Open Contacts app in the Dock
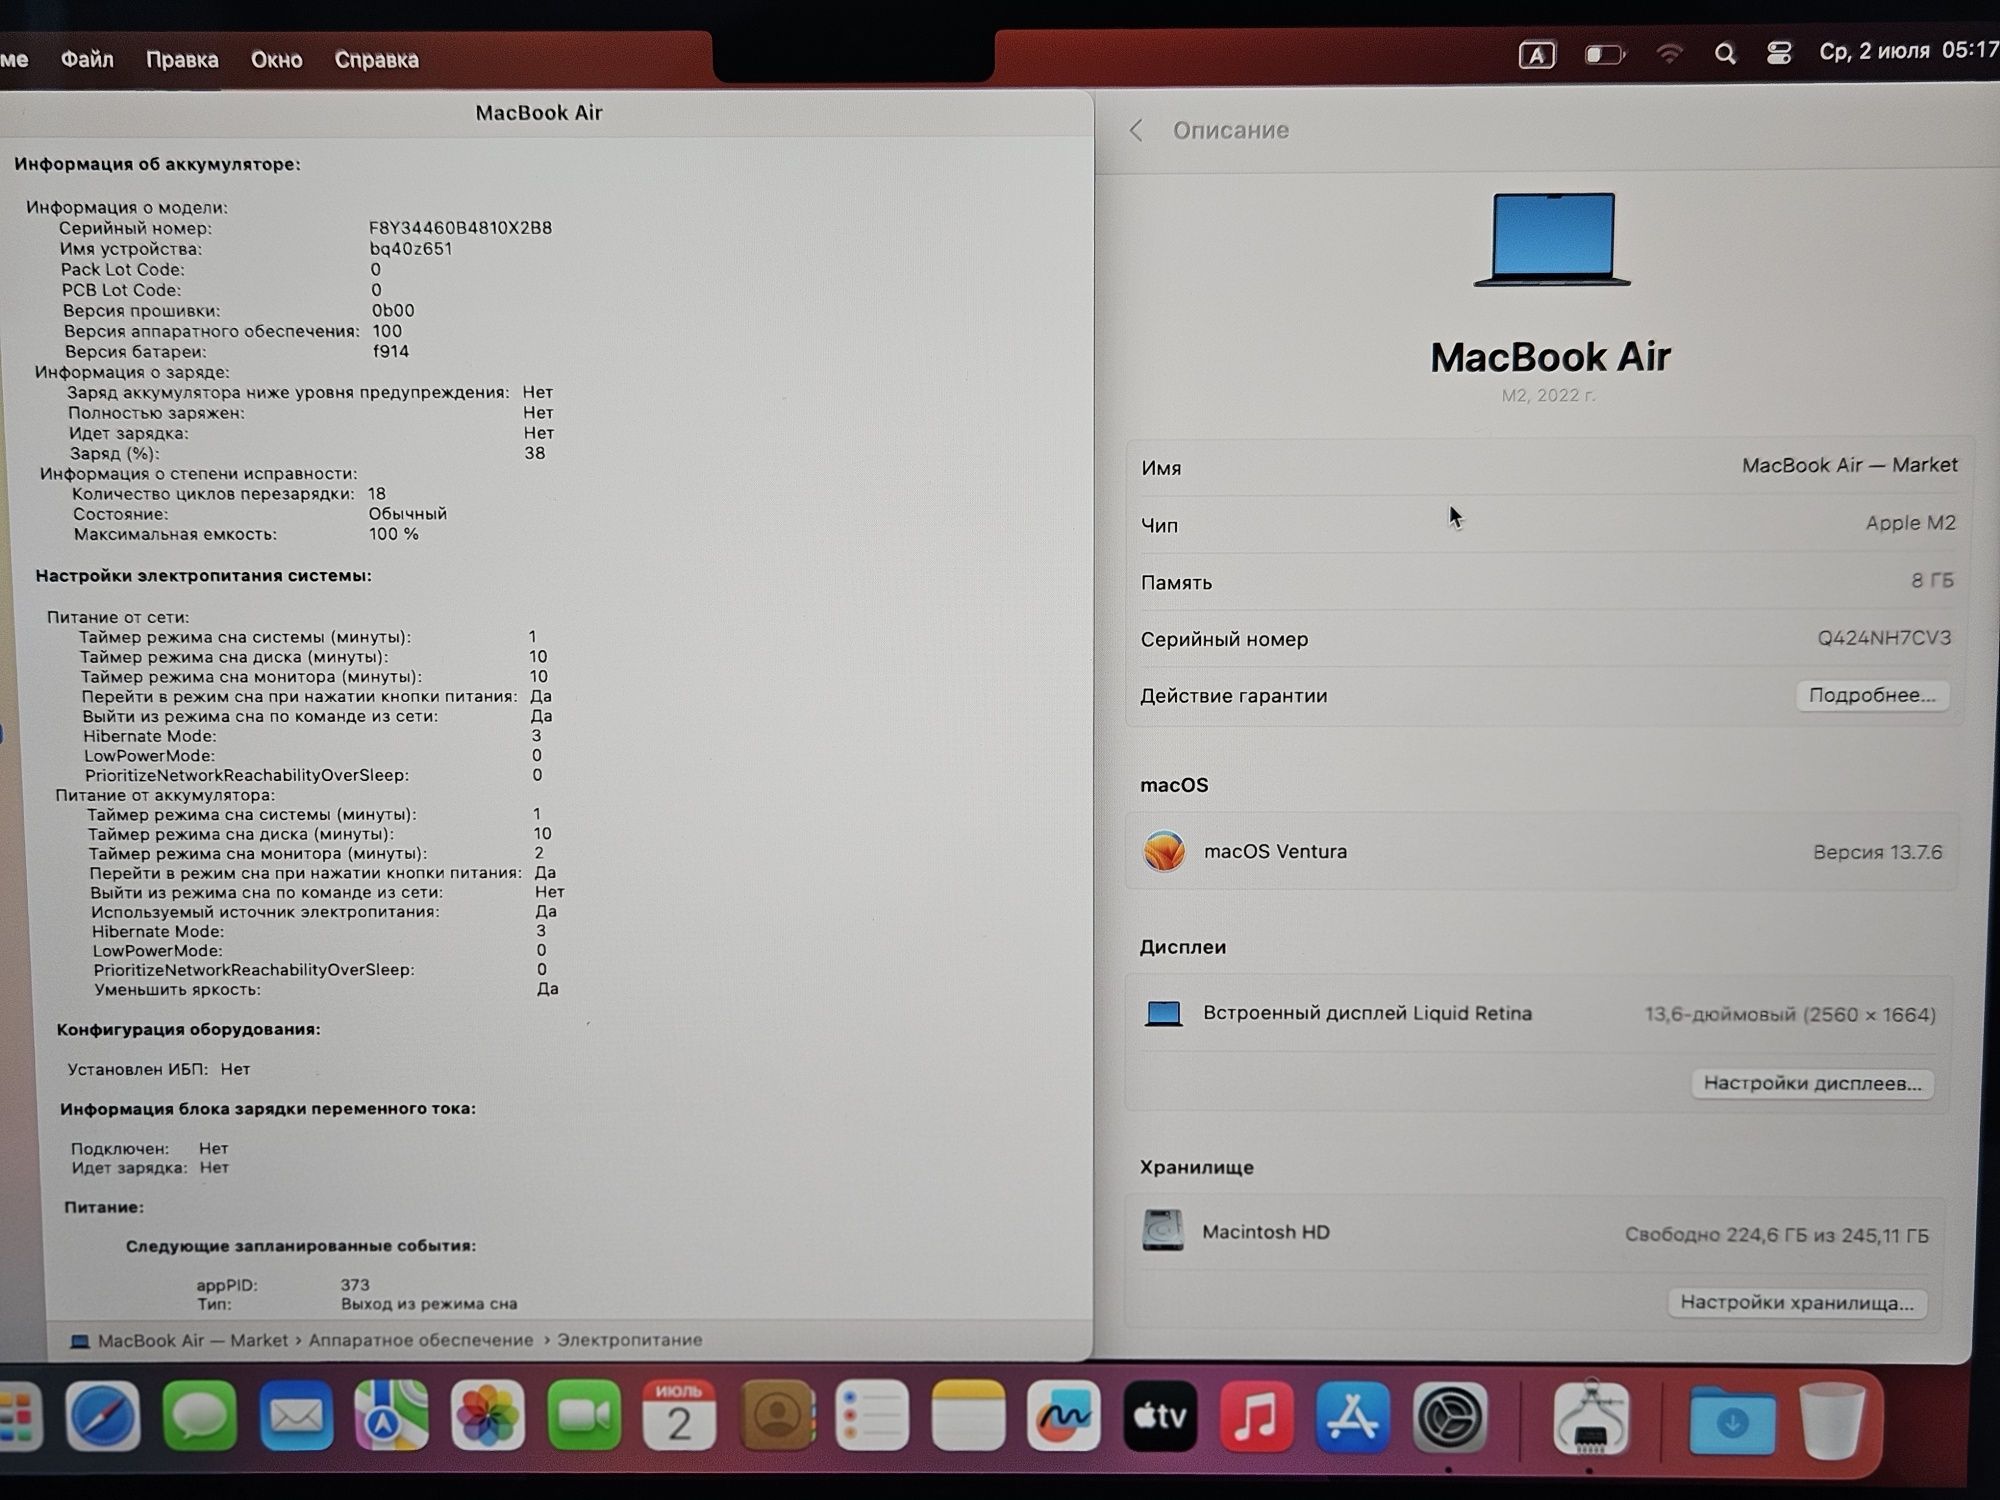2000x1500 pixels. point(777,1416)
